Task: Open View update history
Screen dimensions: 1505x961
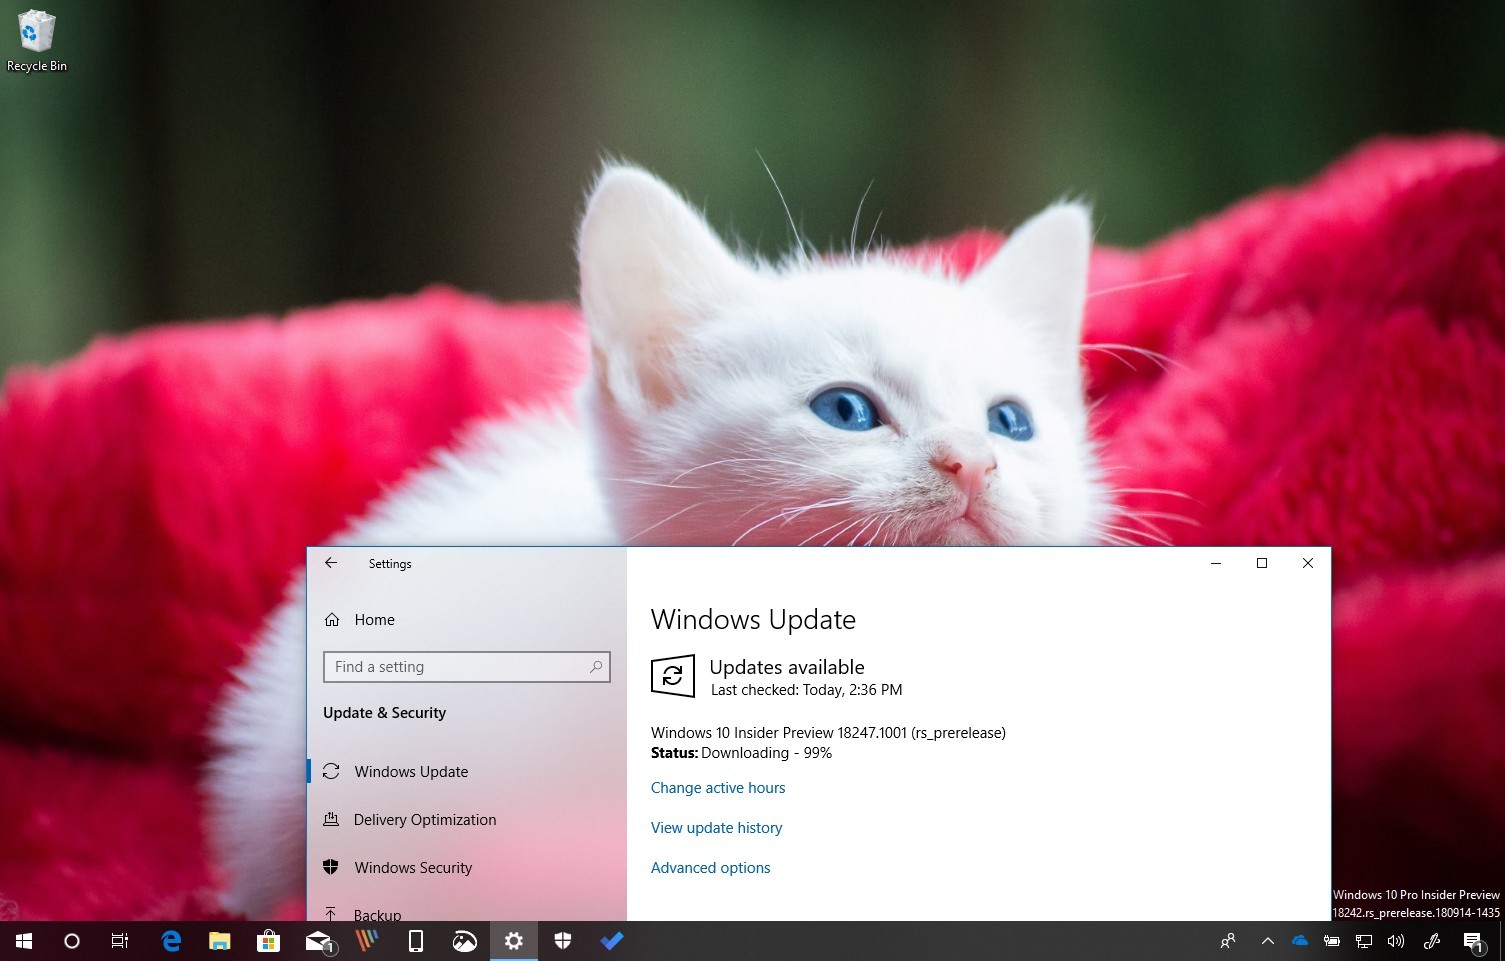Action: tap(716, 827)
